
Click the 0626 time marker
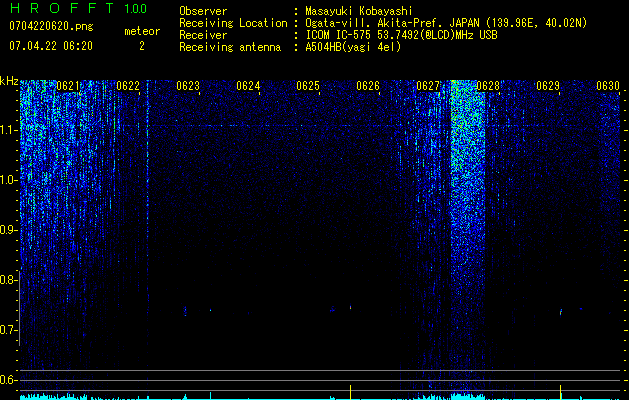(368, 86)
